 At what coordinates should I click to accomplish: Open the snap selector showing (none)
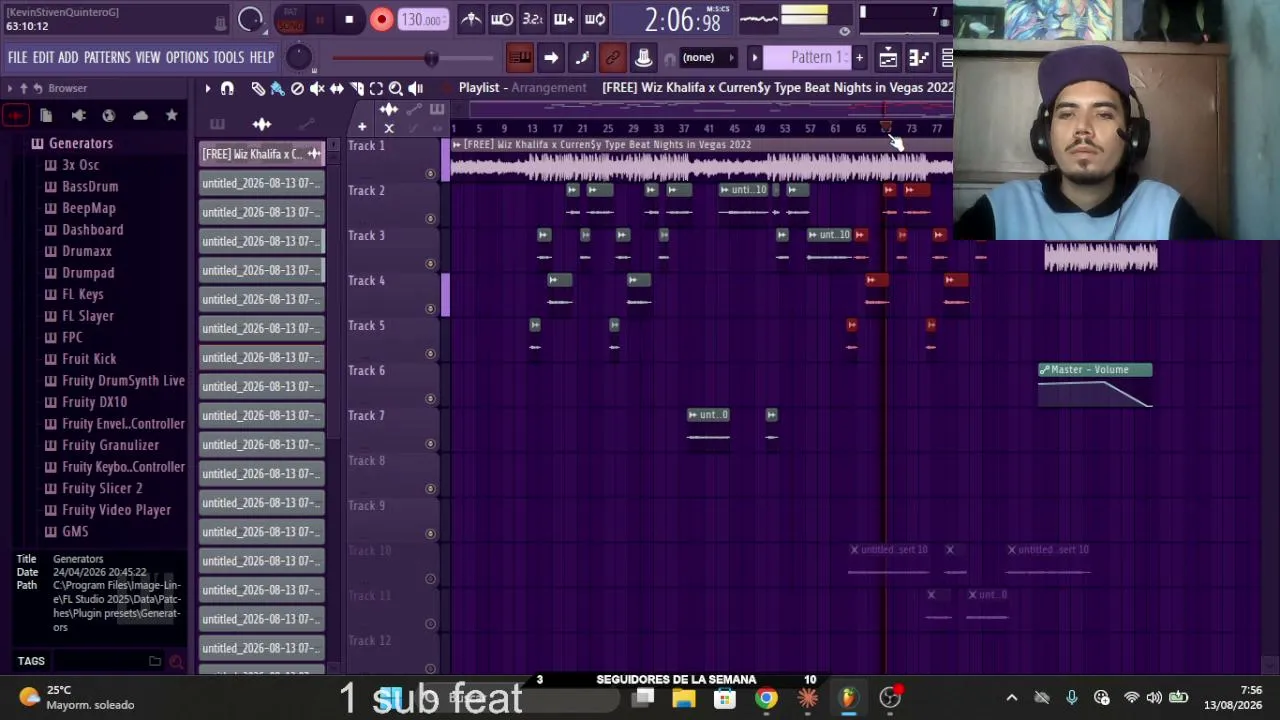(708, 57)
